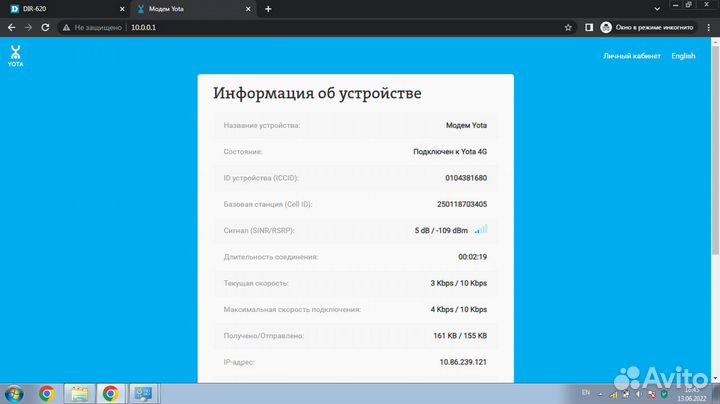This screenshot has width=720, height=404.
Task: Open the control panel taskbar icon
Action: (x=143, y=394)
